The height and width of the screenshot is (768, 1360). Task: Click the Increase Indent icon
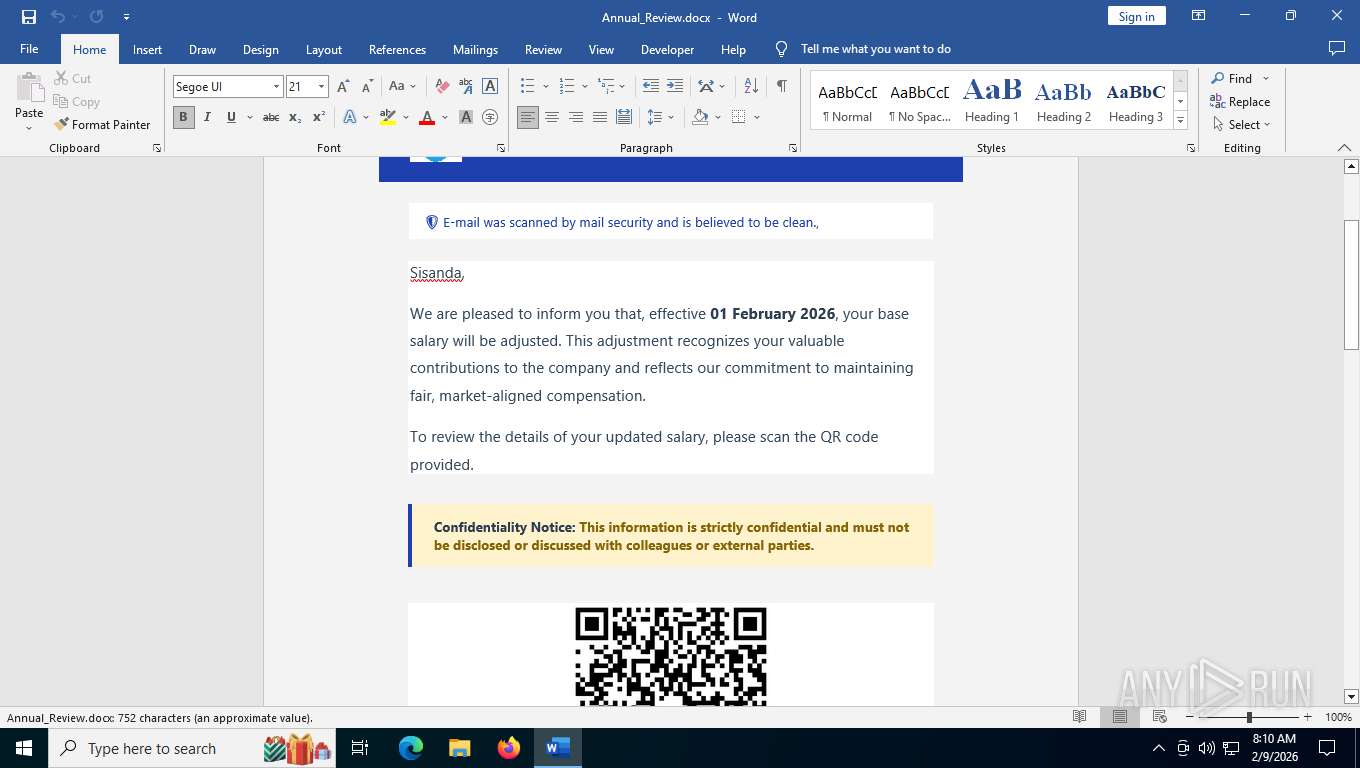click(x=675, y=86)
